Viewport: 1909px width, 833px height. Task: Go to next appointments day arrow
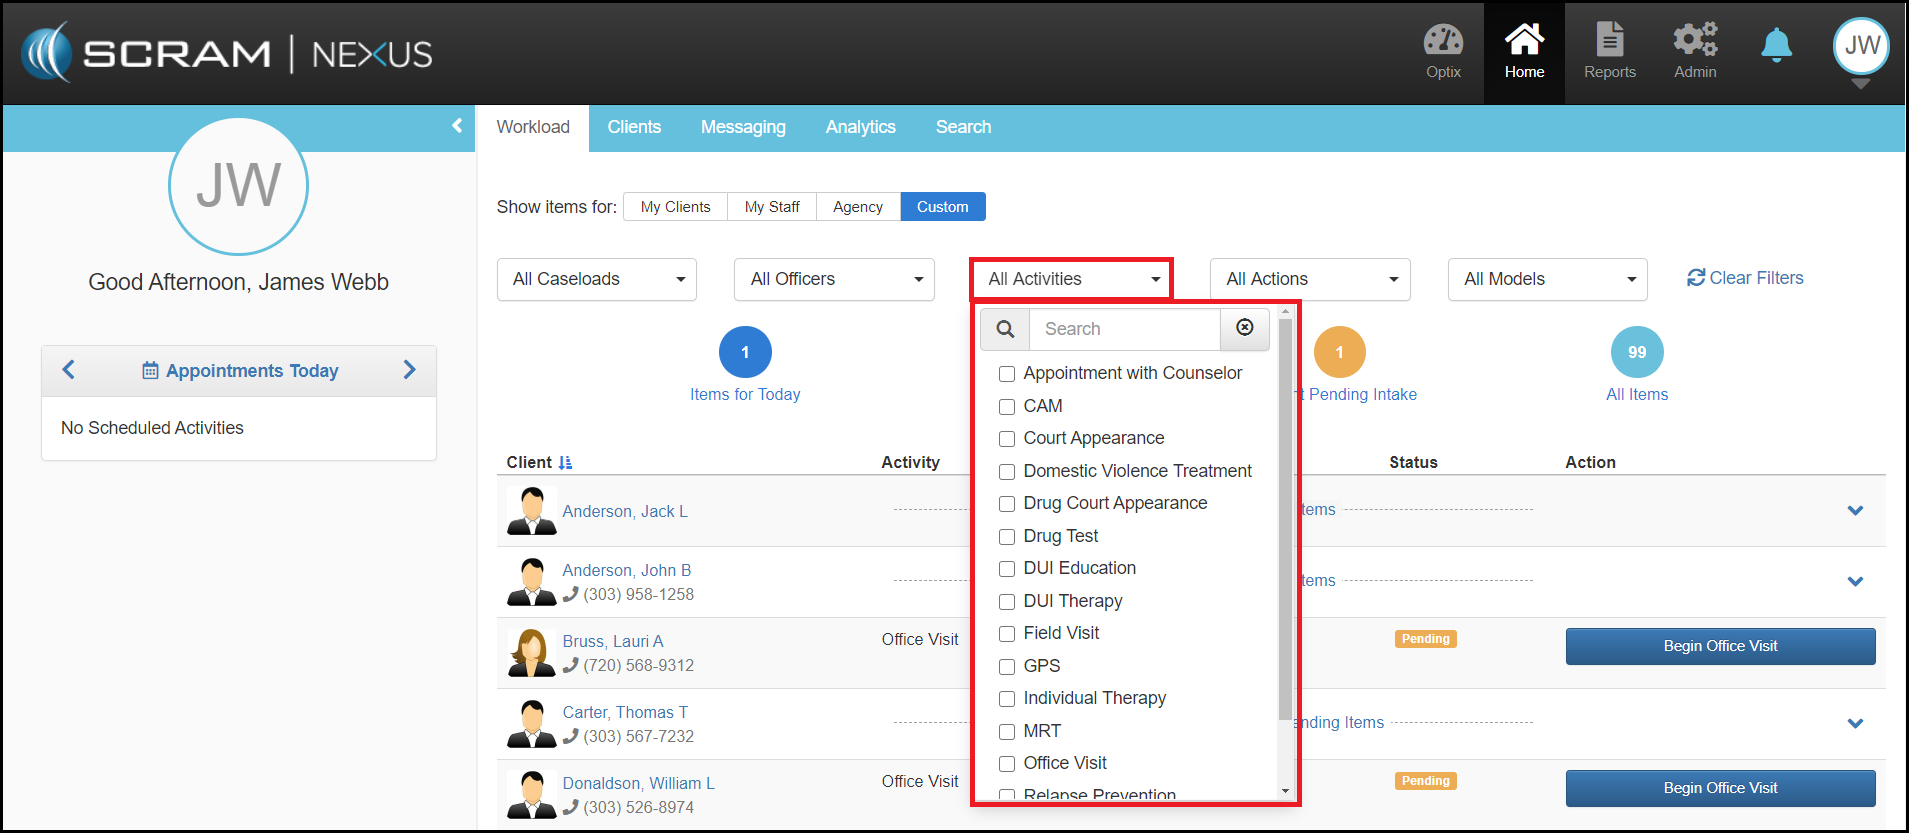coord(409,370)
